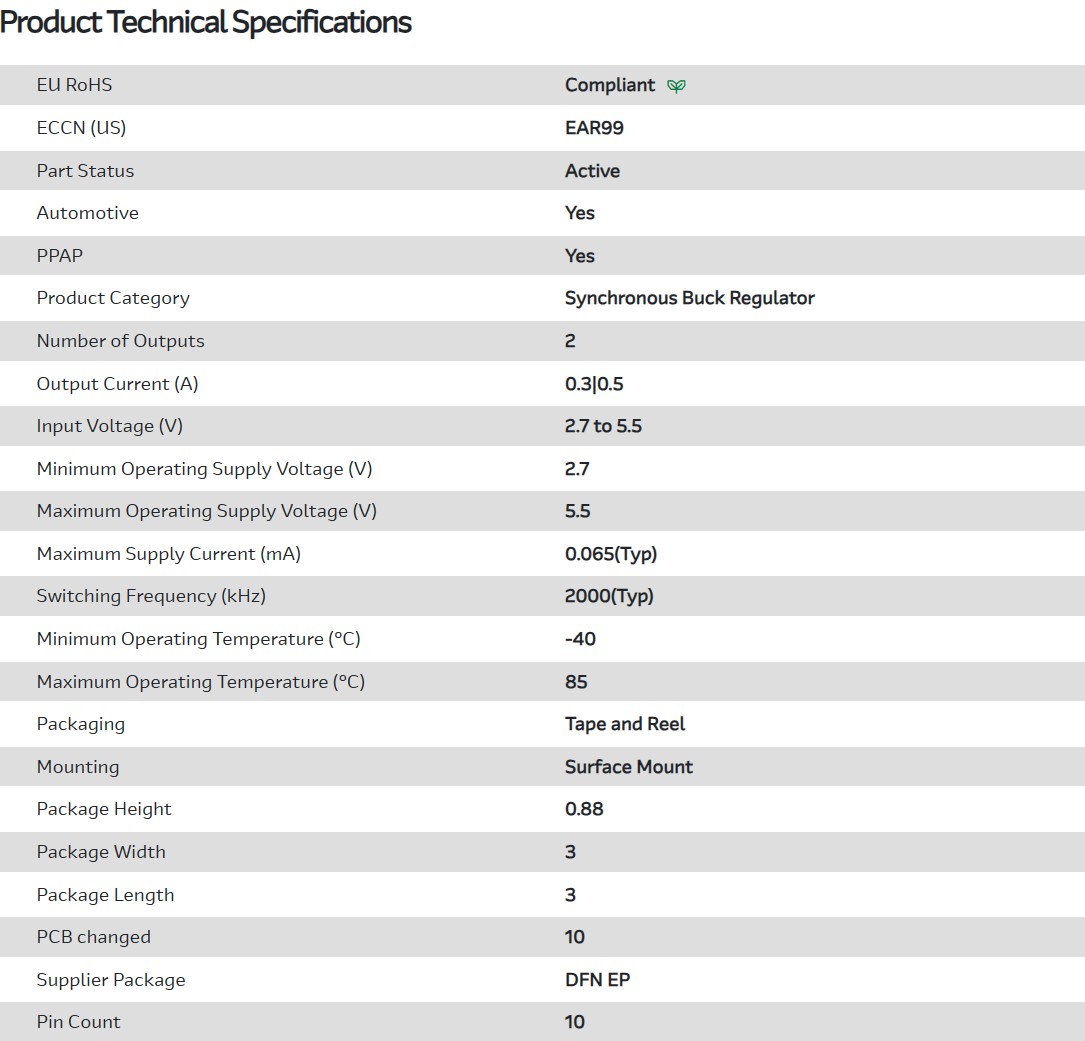Viewport: 1085px width, 1041px height.
Task: Select the Active part status value
Action: (x=592, y=171)
